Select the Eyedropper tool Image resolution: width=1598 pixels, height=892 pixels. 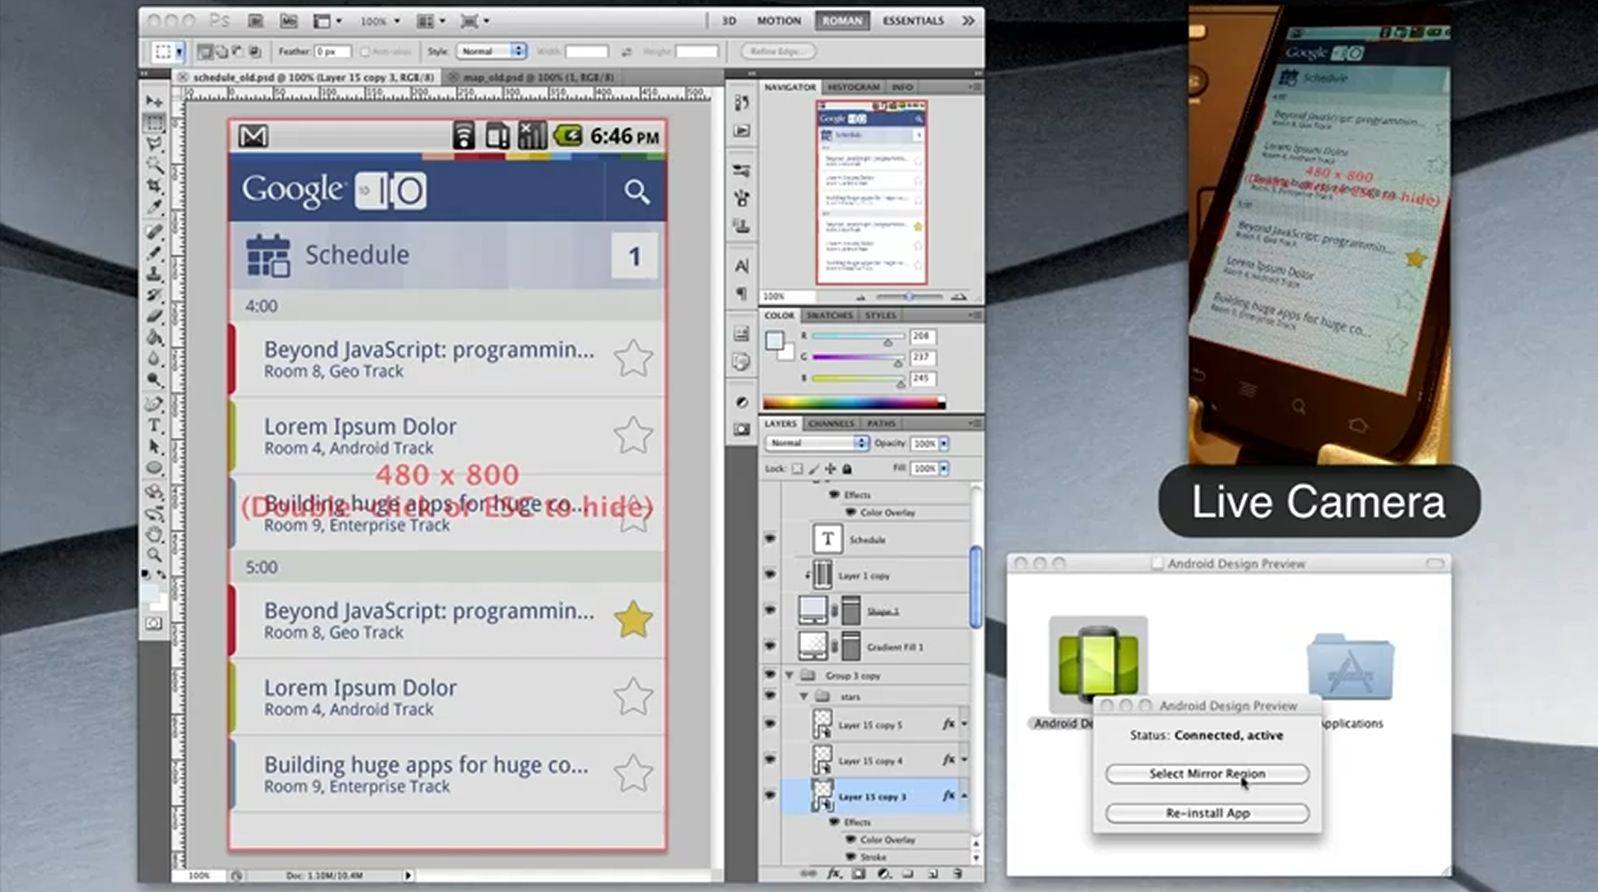tap(154, 207)
